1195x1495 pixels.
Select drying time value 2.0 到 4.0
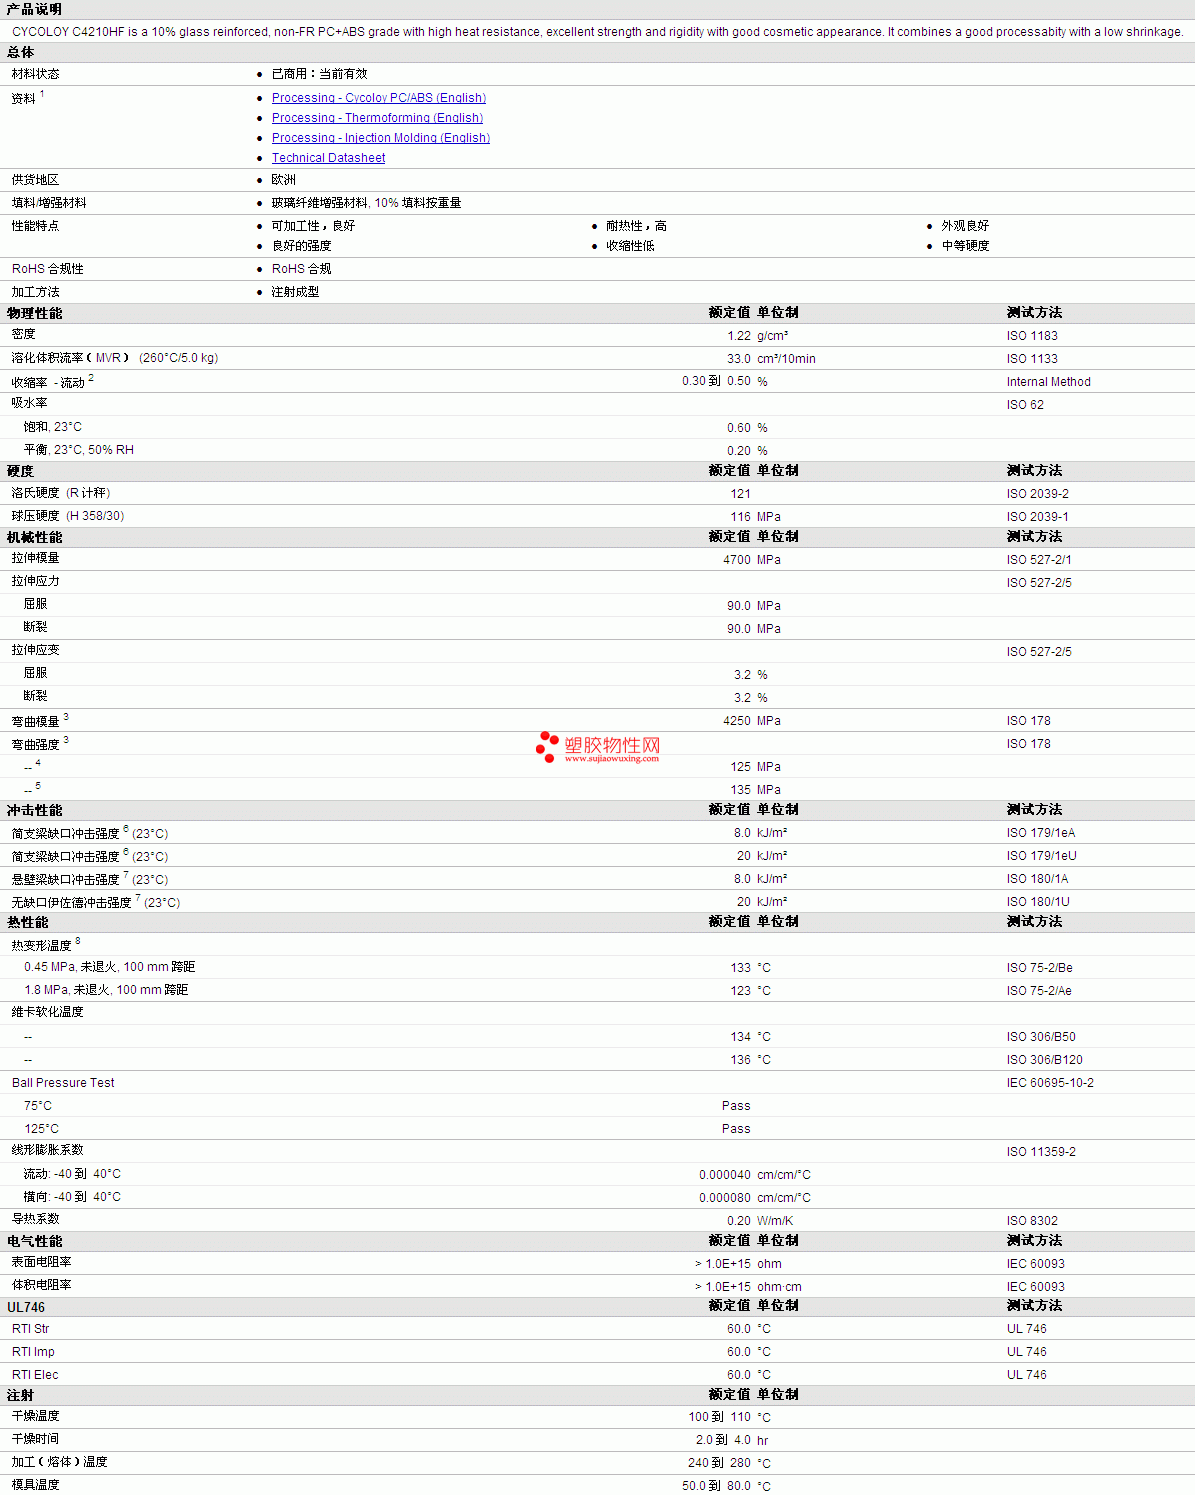pos(723,1440)
